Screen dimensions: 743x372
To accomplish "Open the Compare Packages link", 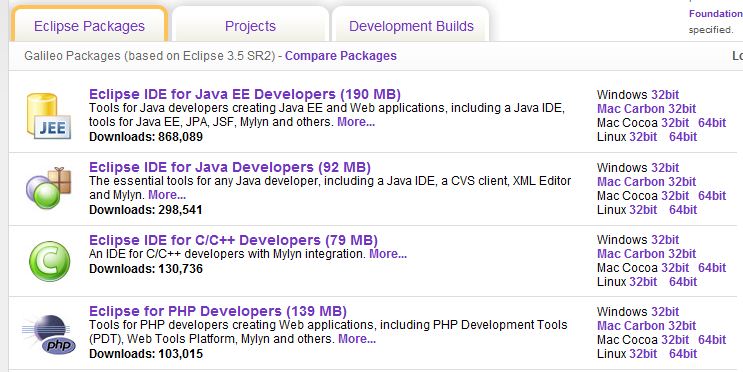I will click(341, 56).
